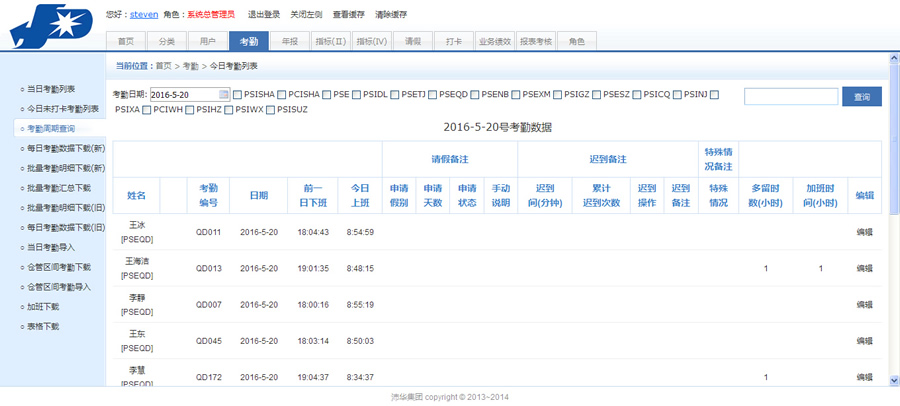
Task: Click the 考勤编号 cell QD172
Action: (x=208, y=377)
